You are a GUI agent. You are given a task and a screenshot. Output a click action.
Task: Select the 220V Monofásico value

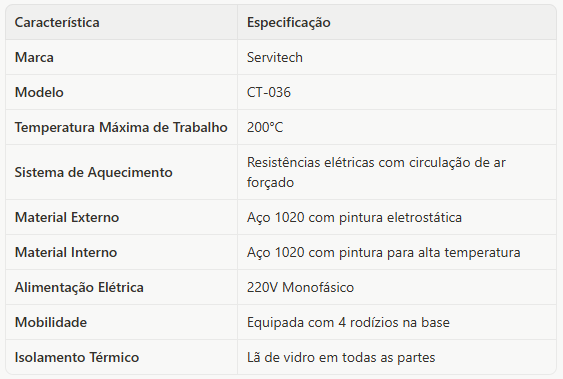tap(300, 287)
